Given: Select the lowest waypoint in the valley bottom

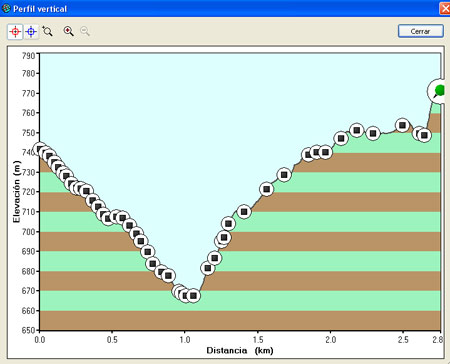Looking at the screenshot, I should click(x=193, y=296).
